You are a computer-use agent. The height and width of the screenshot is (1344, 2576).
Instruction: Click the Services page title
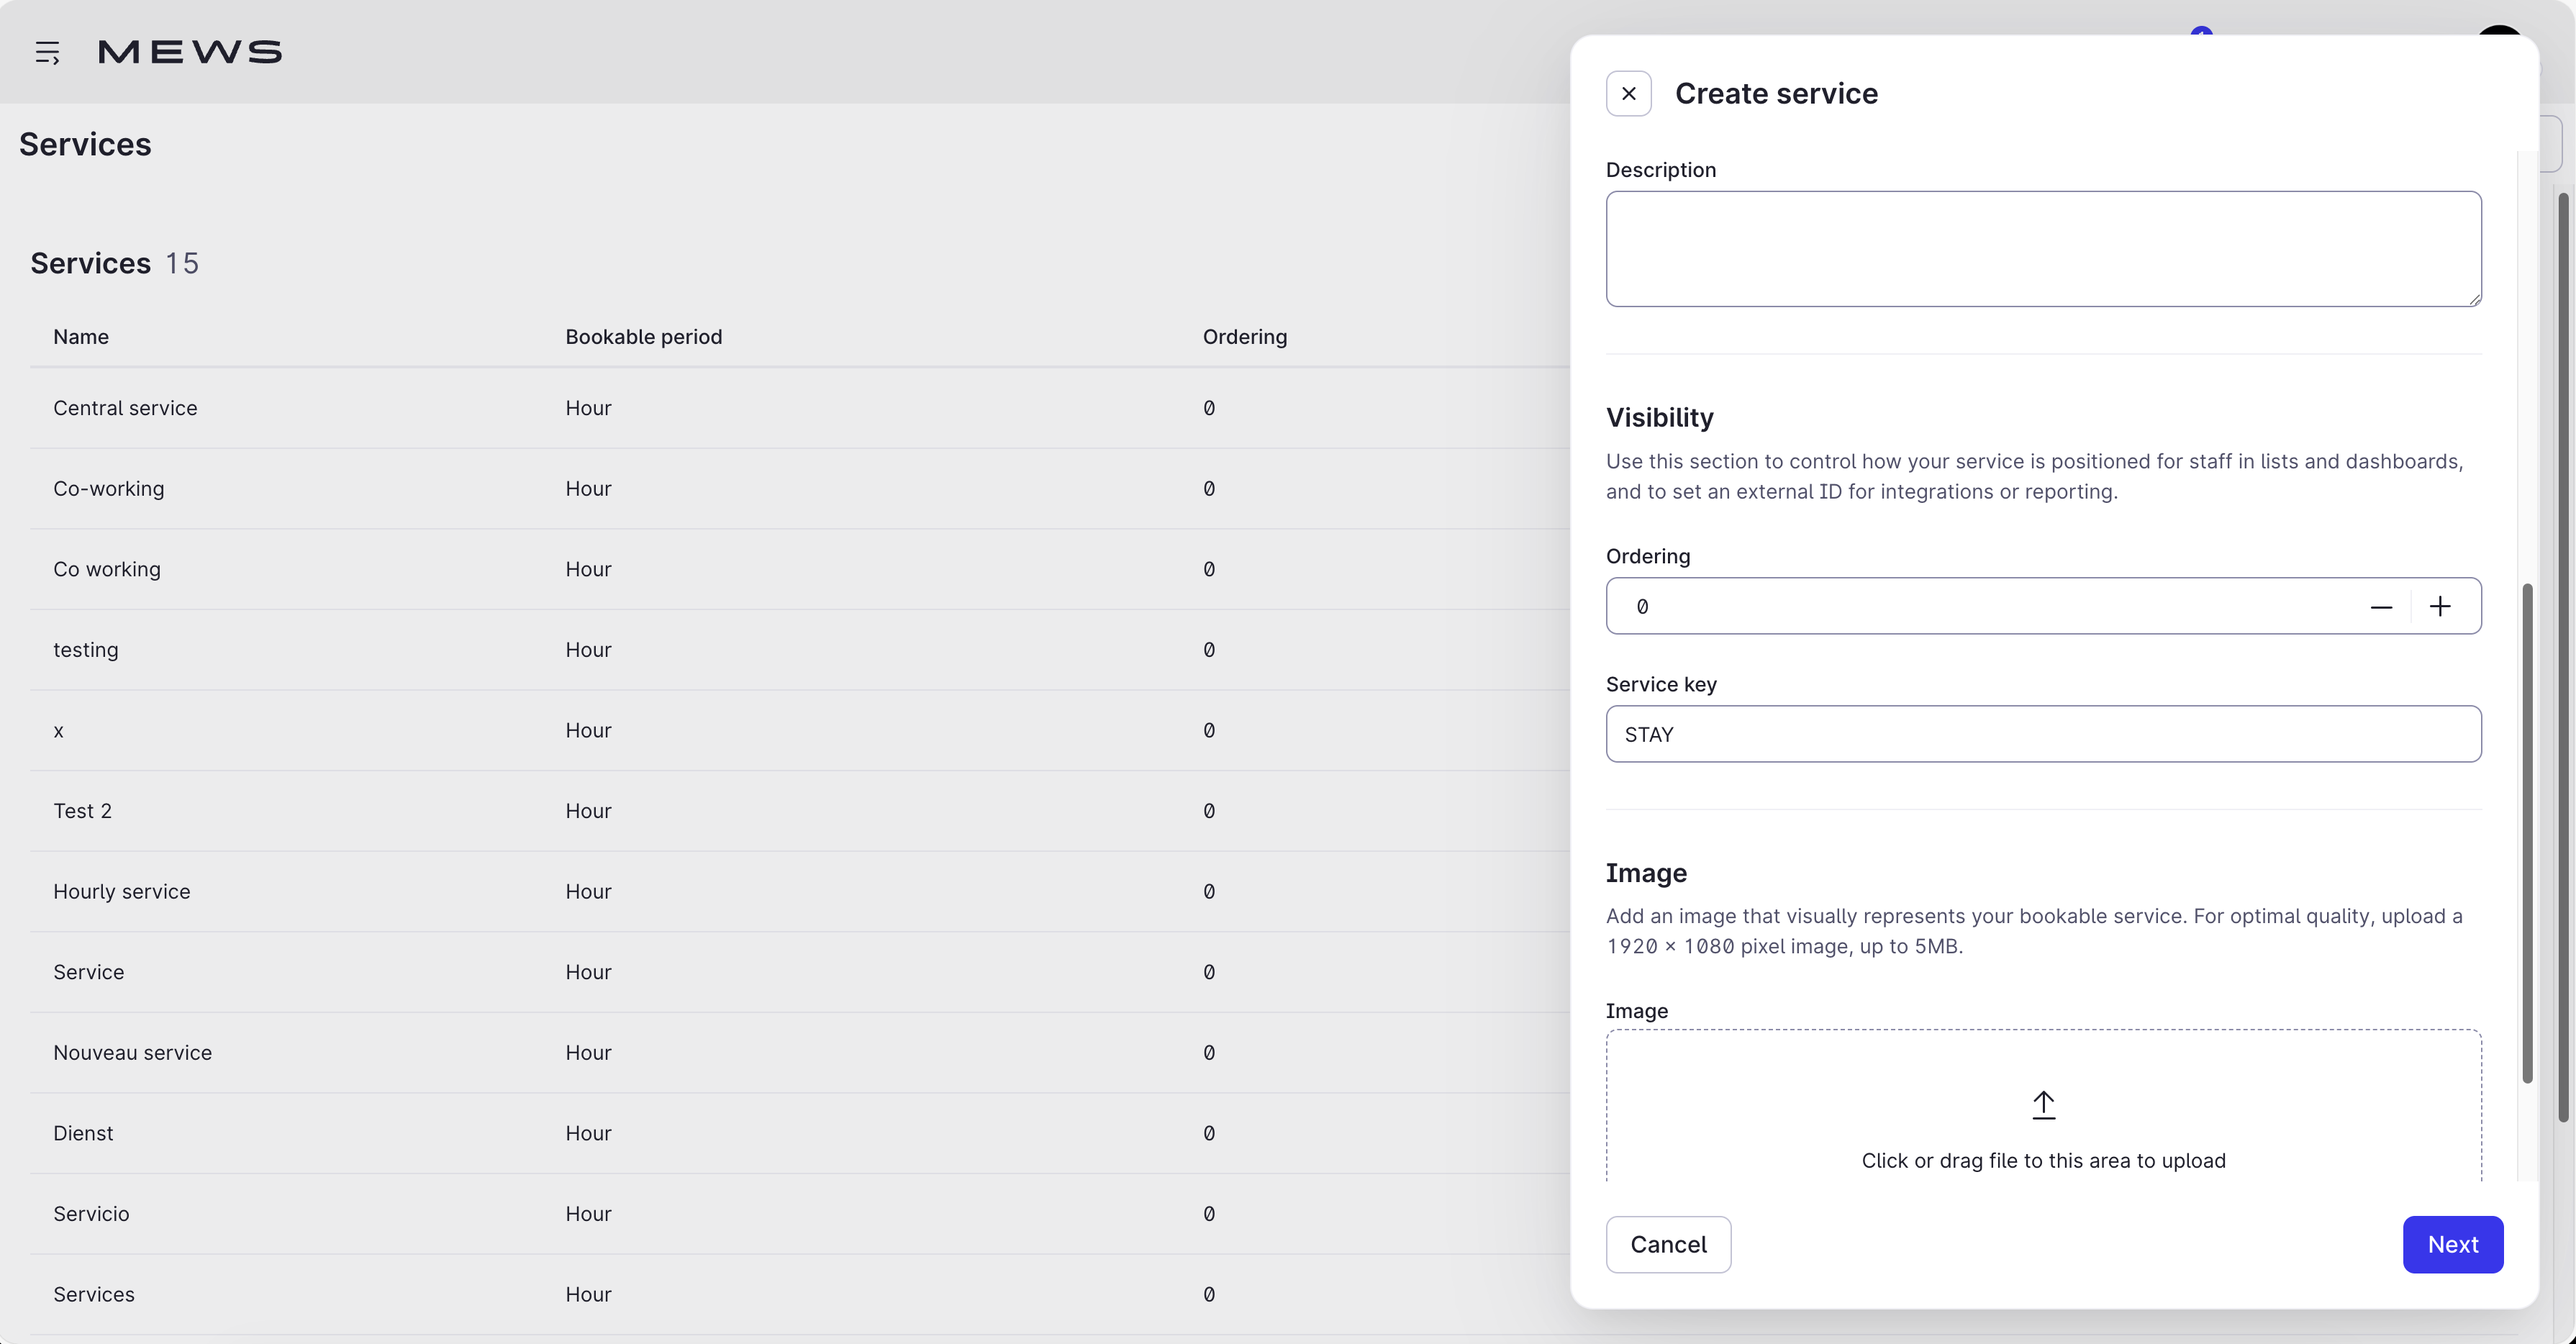coord(85,144)
